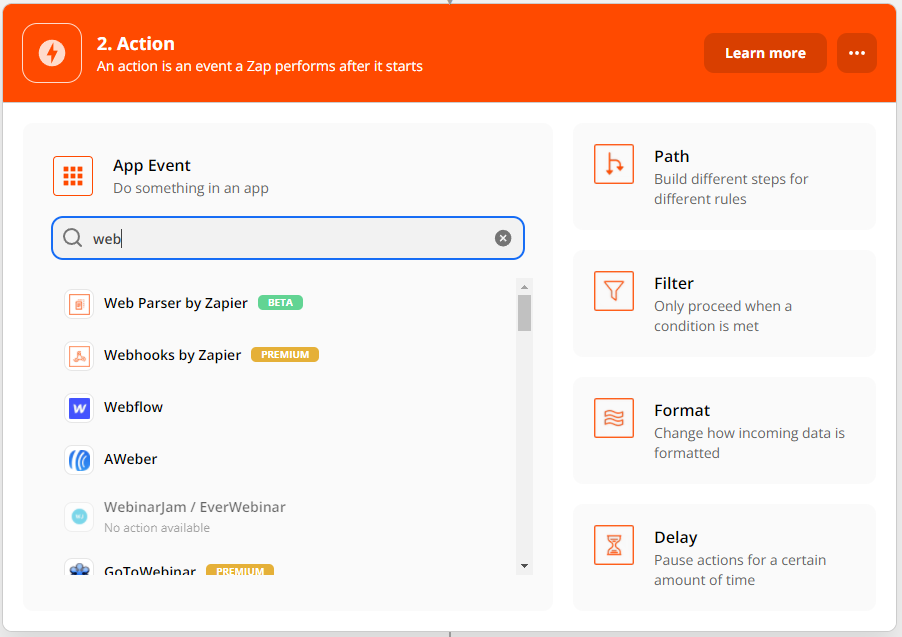Click the App Event grid icon
Screen dimensions: 902x637
pos(73,176)
